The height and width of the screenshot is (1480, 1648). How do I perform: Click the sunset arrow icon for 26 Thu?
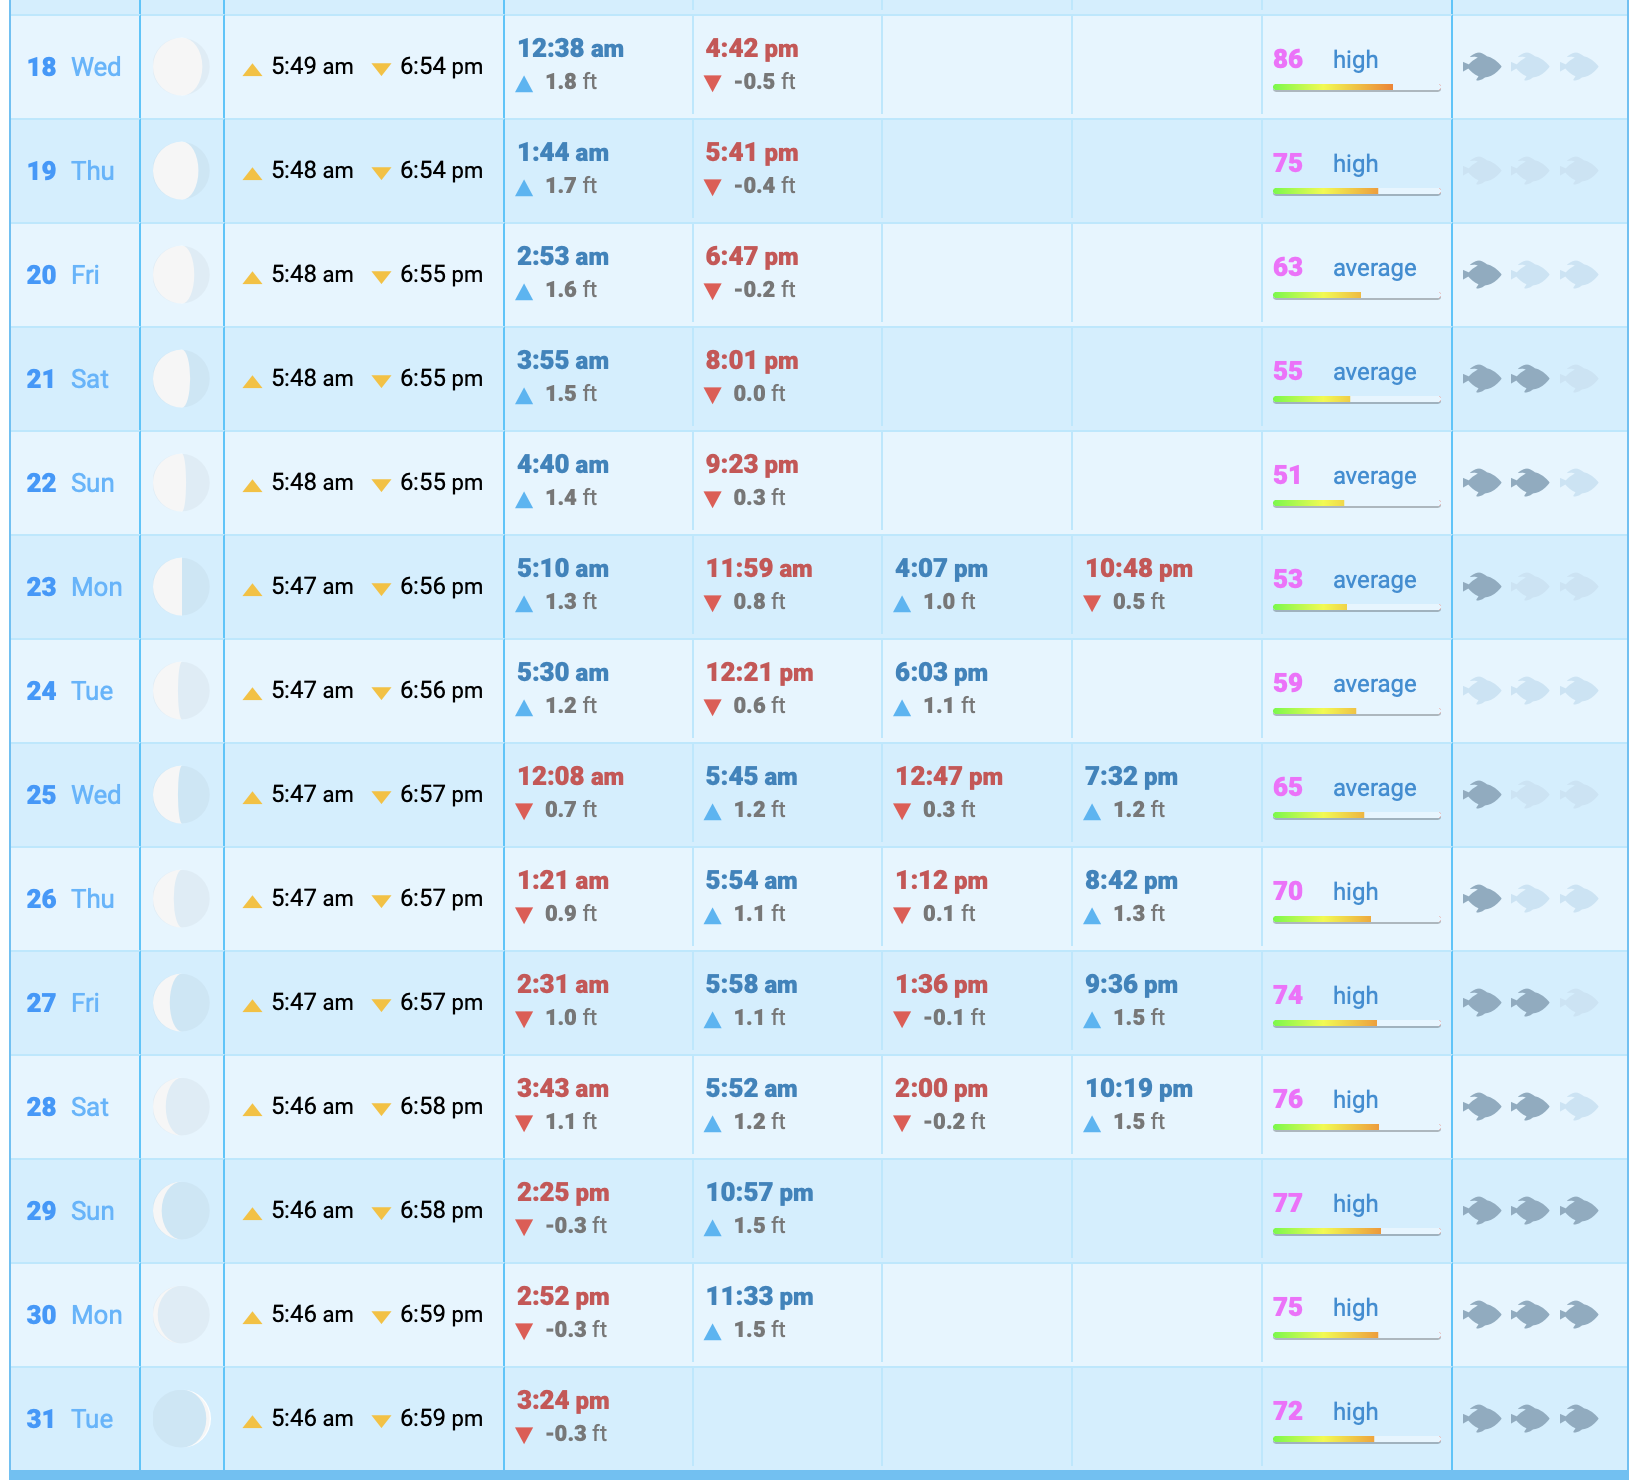click(381, 901)
